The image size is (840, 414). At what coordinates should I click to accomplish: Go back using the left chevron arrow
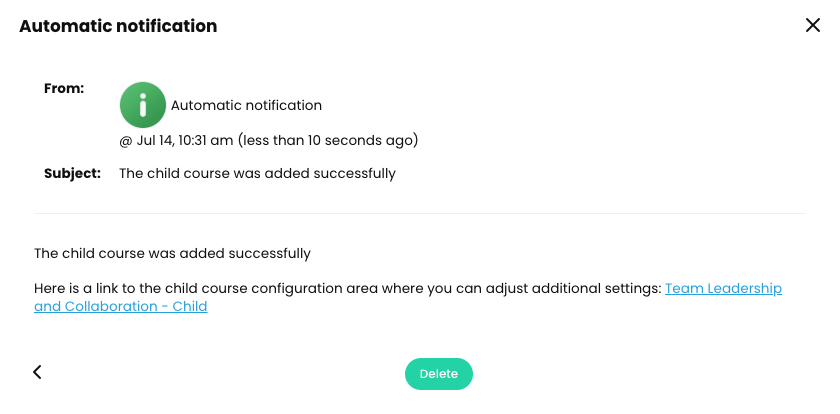pyautogui.click(x=37, y=372)
